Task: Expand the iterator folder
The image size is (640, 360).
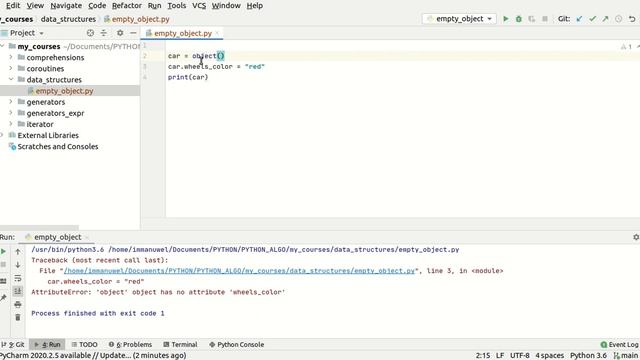Action: pos(11,124)
